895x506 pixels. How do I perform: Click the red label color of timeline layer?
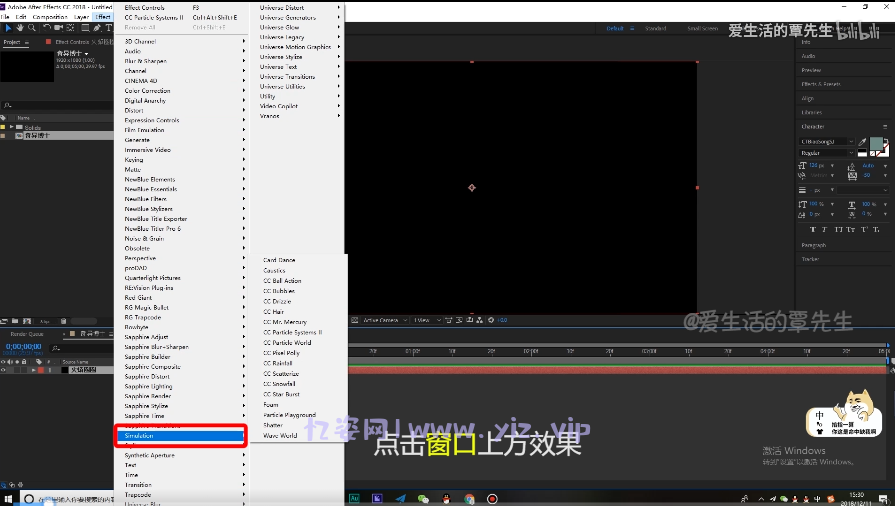click(x=41, y=370)
